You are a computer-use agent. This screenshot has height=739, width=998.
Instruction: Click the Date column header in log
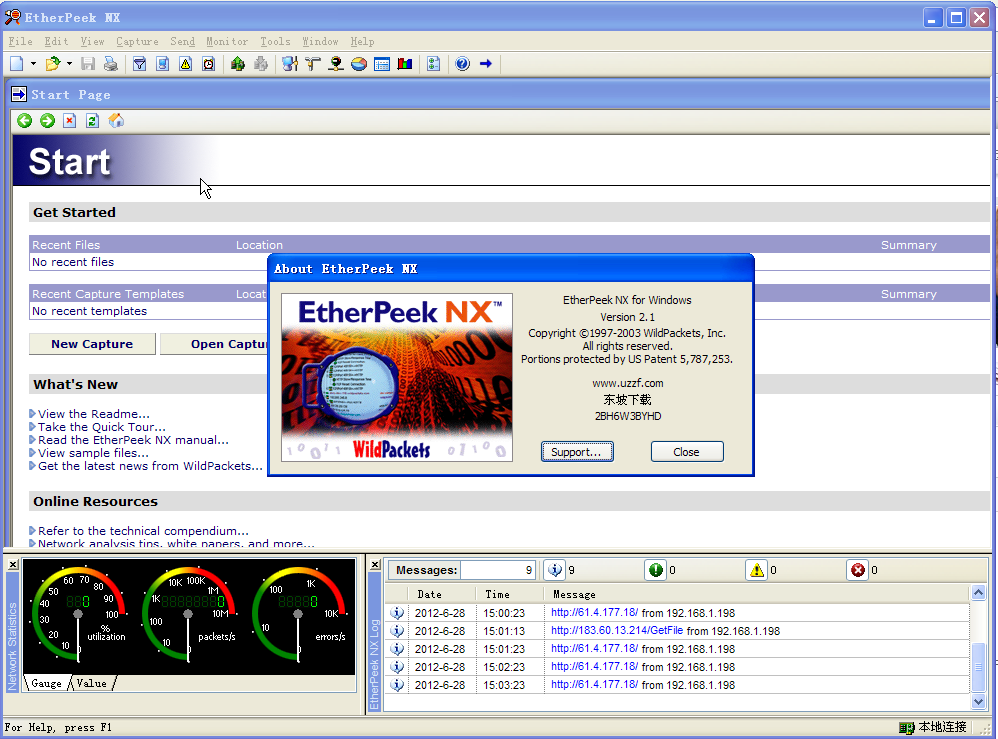(441, 594)
